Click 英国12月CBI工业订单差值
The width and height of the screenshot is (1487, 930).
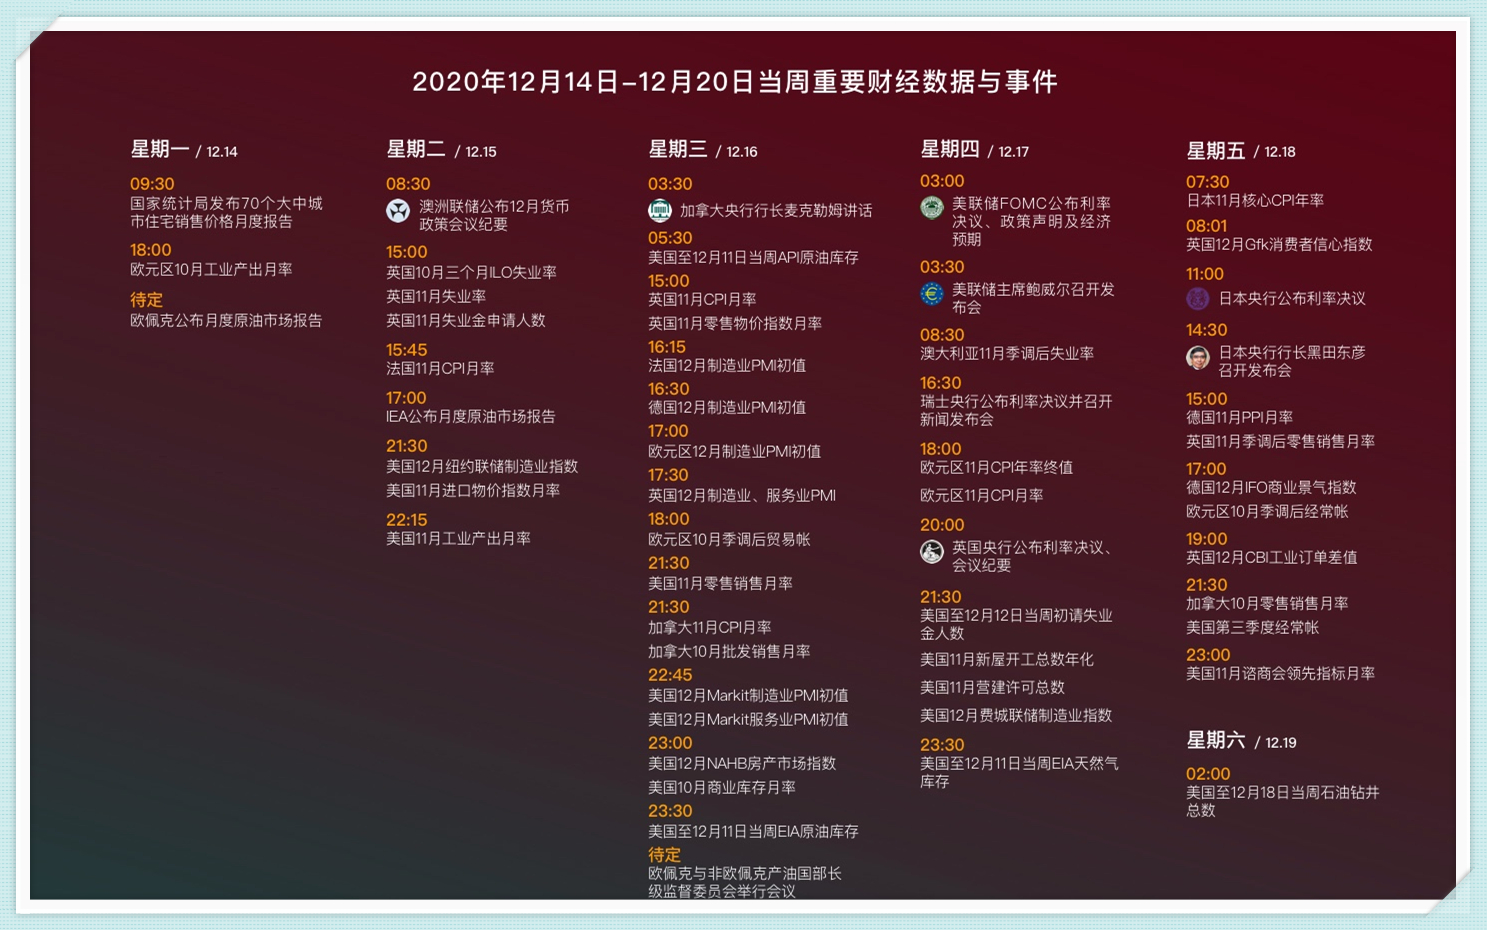click(x=1272, y=557)
